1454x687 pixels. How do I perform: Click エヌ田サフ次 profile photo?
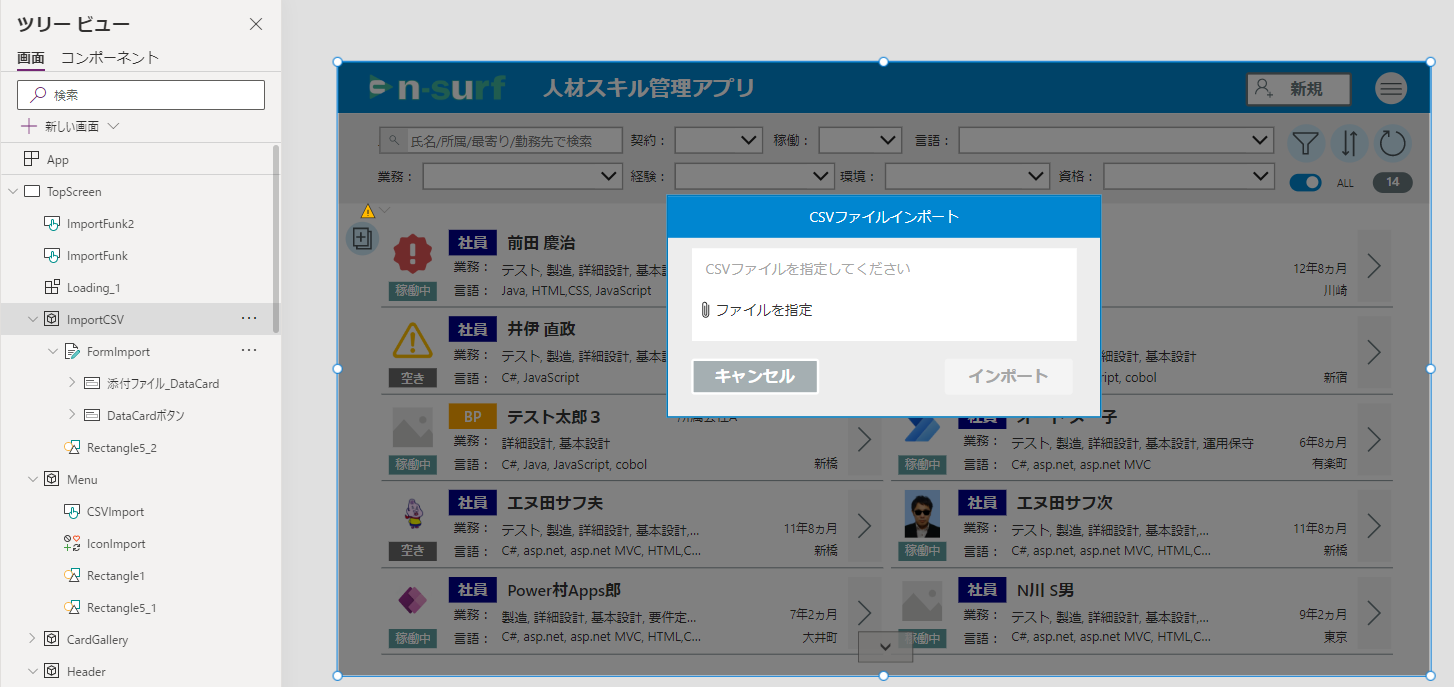[x=922, y=515]
